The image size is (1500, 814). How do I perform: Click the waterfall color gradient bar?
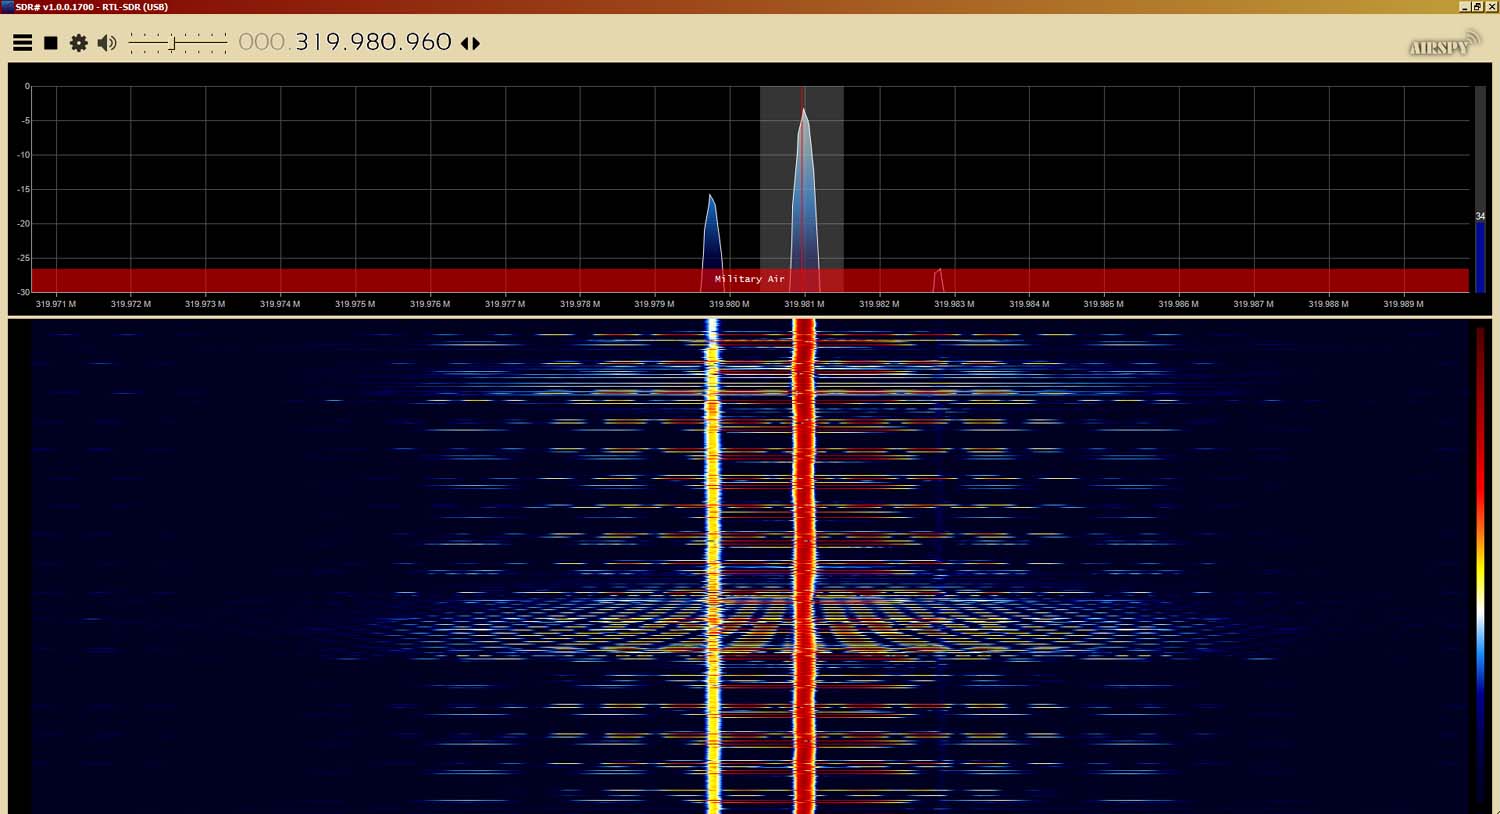tap(1480, 560)
